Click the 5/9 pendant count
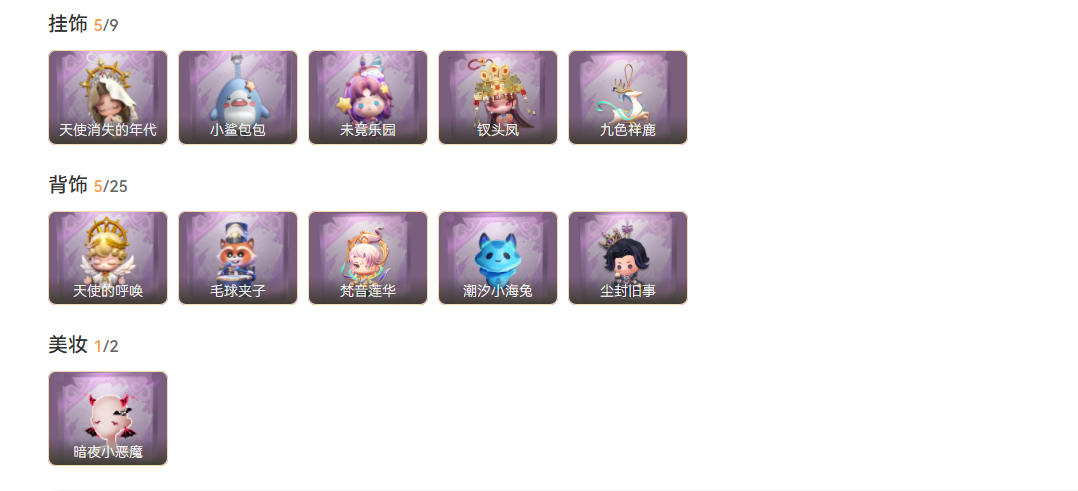Screen dimensions: 1078x491 pyautogui.click(x=106, y=25)
